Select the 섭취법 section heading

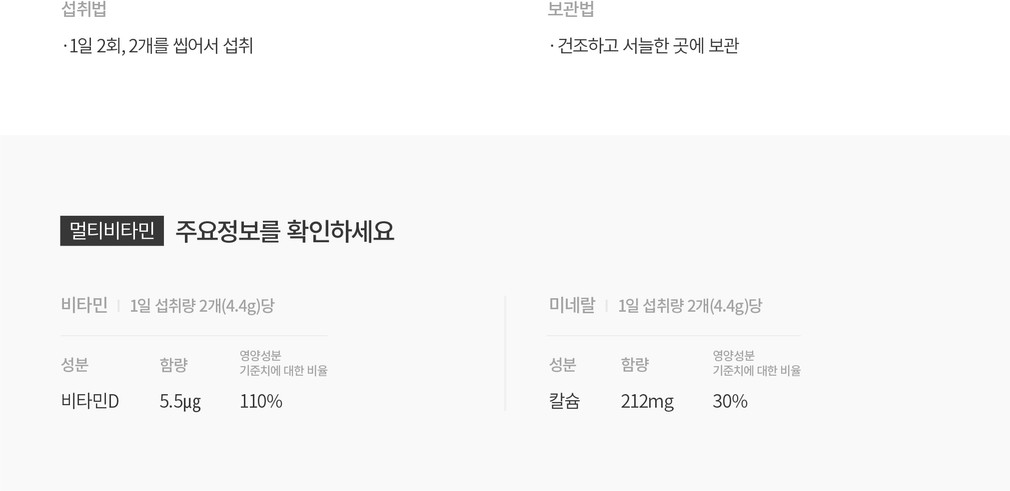tap(84, 10)
